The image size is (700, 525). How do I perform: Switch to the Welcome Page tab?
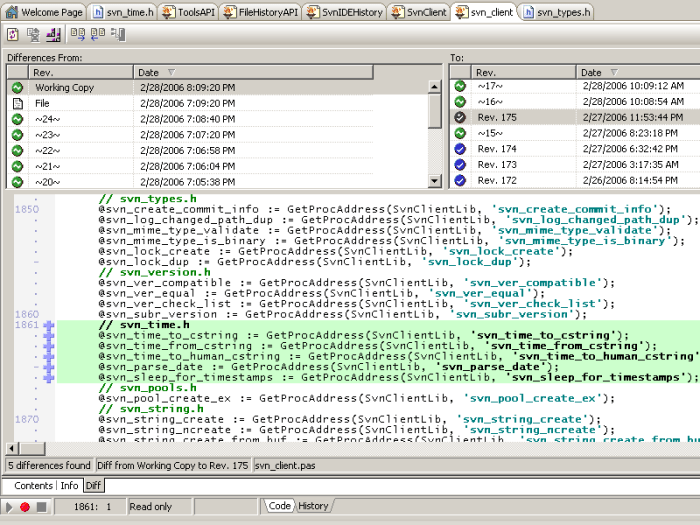[x=45, y=12]
